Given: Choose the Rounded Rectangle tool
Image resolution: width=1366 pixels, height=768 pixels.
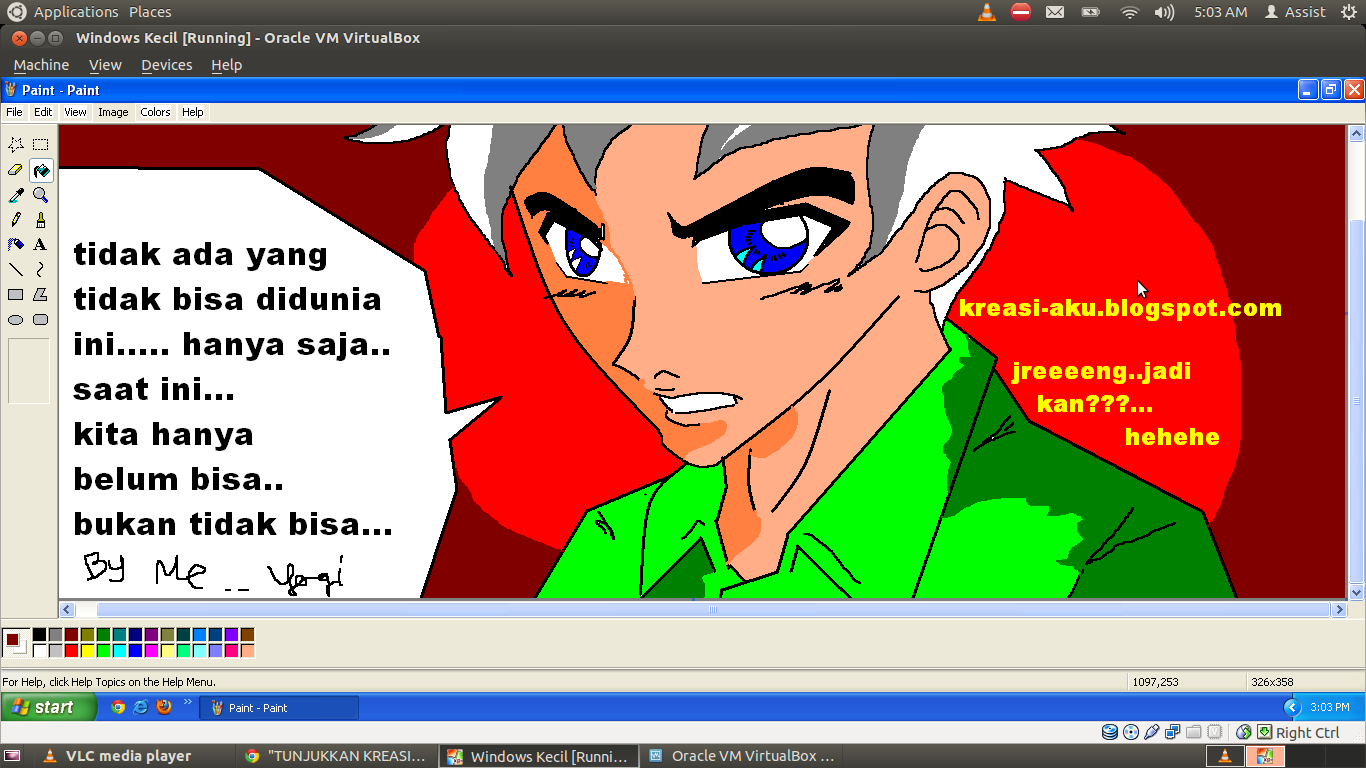Looking at the screenshot, I should tap(41, 320).
